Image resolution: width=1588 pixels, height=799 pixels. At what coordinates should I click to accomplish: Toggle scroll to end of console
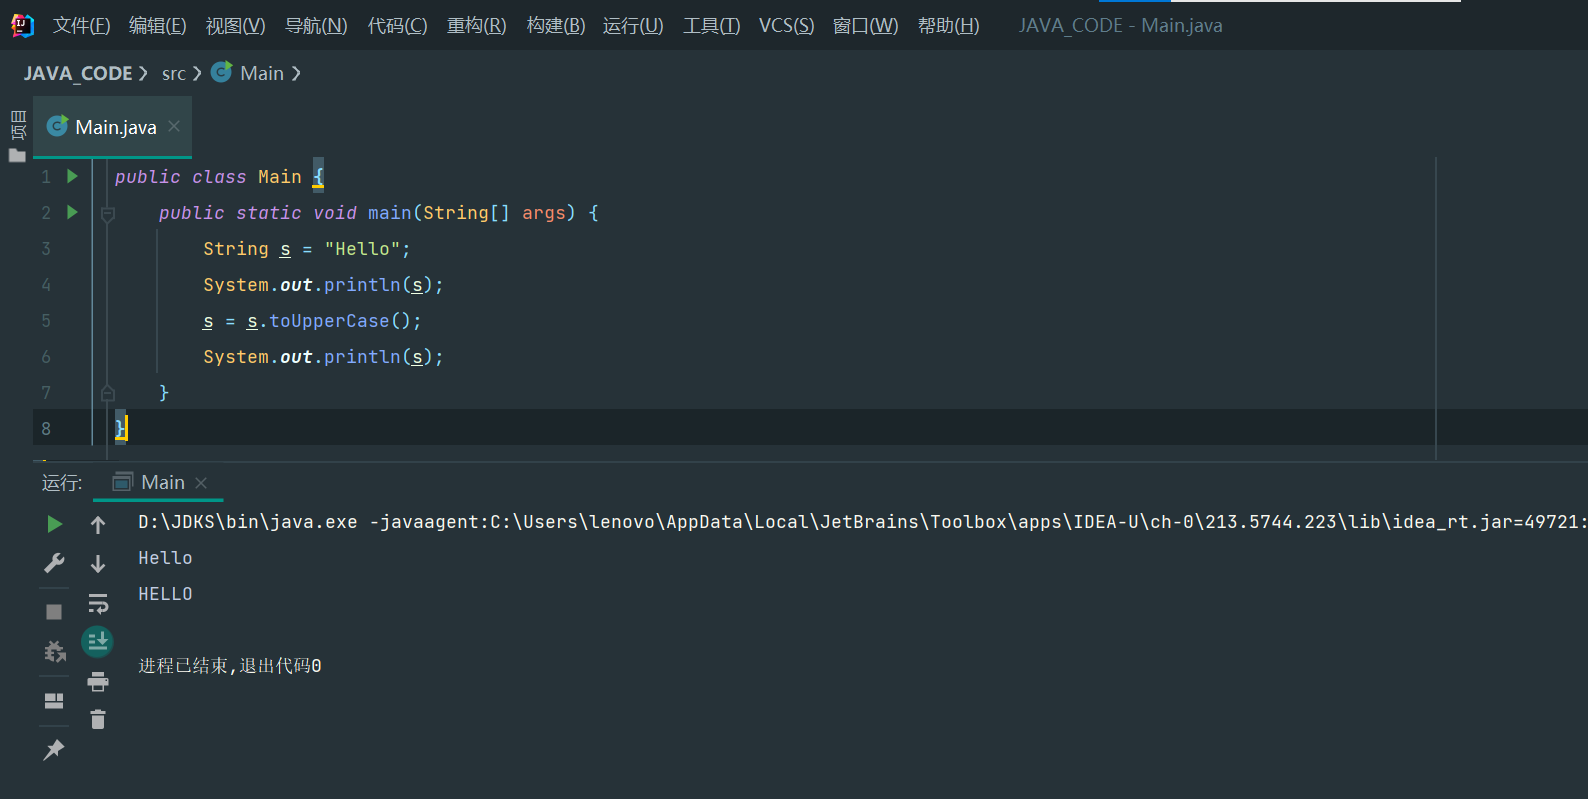pyautogui.click(x=97, y=641)
